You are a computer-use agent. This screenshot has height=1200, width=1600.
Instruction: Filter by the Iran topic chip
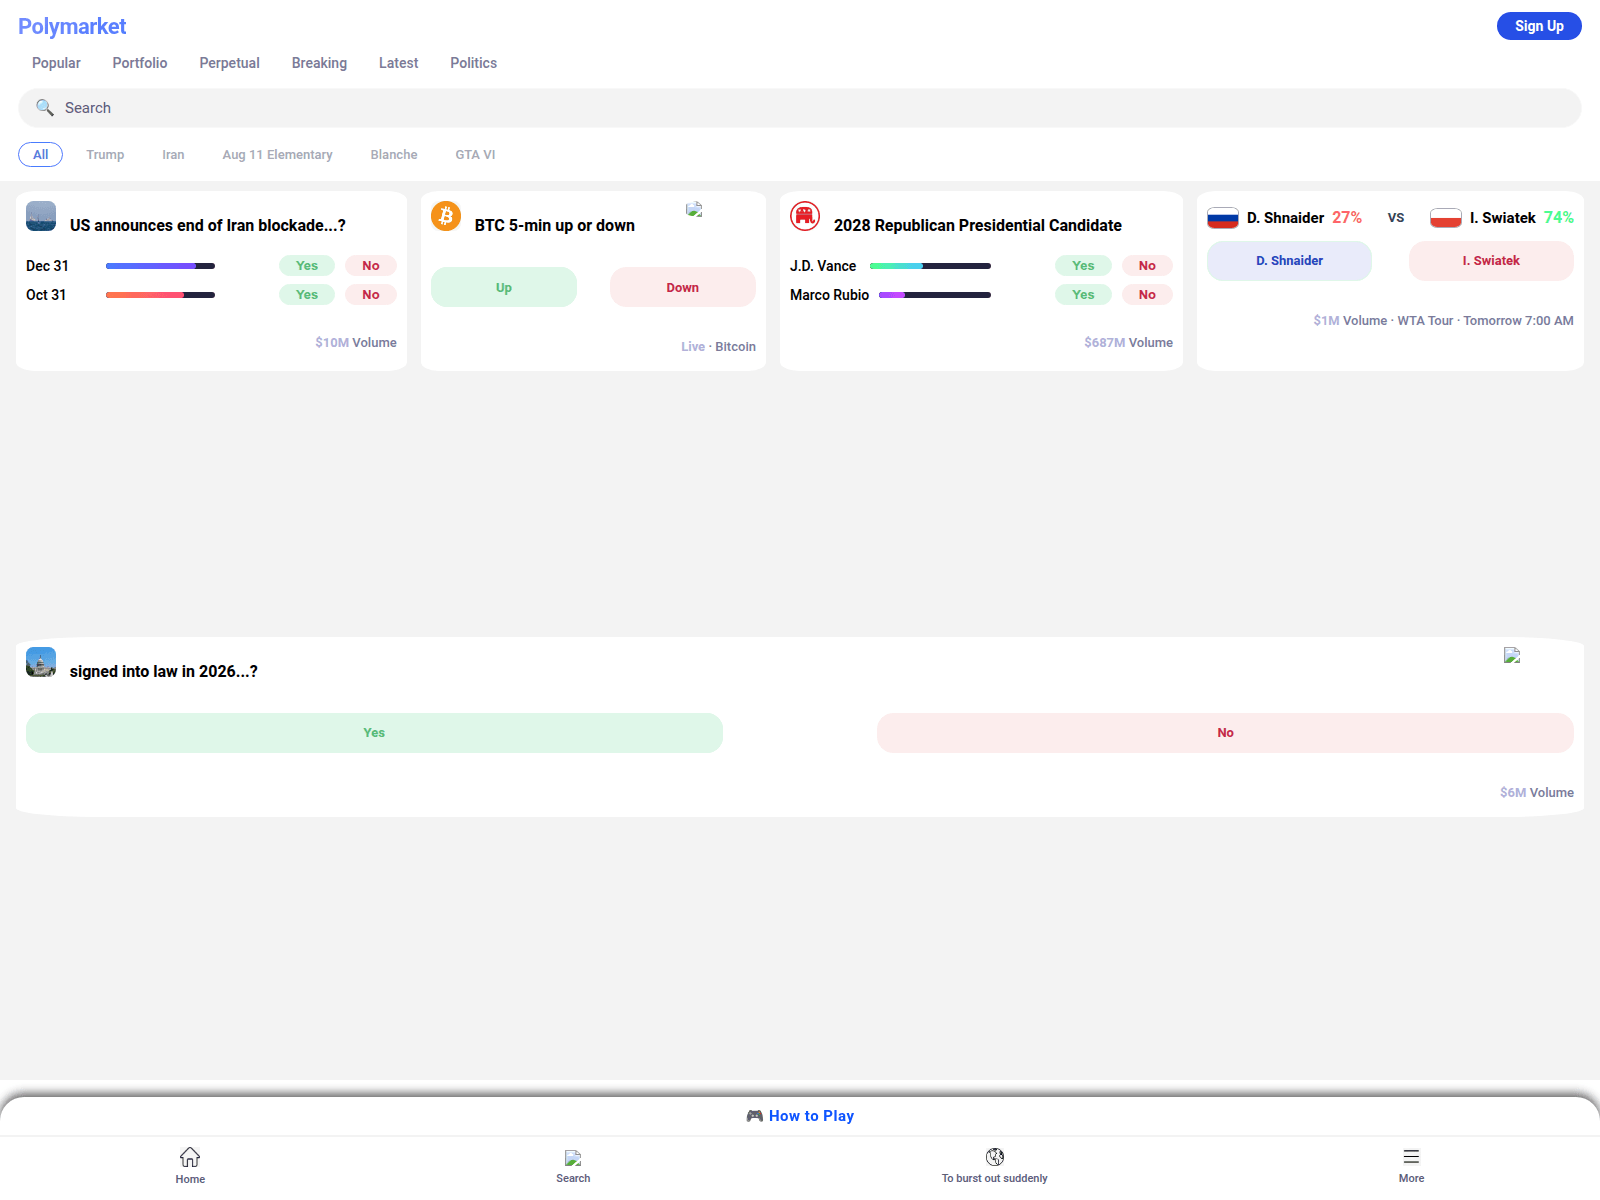[x=173, y=155]
